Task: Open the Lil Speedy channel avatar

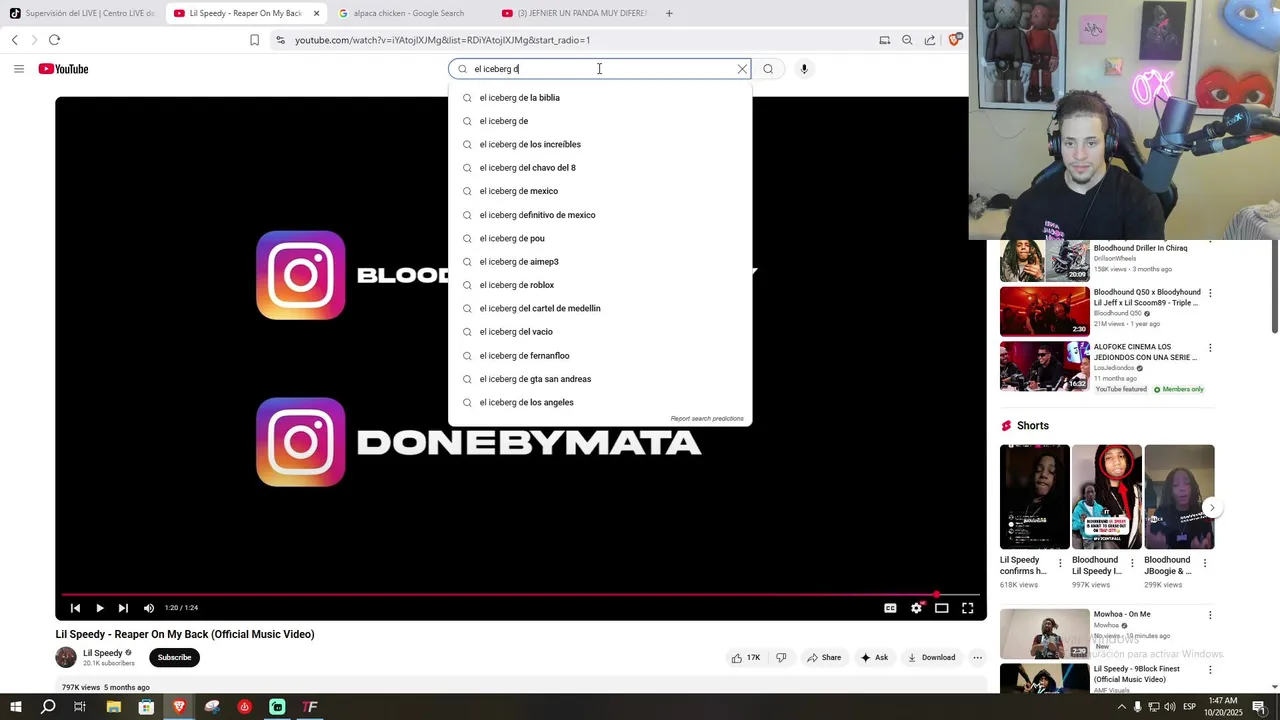Action: (66, 657)
